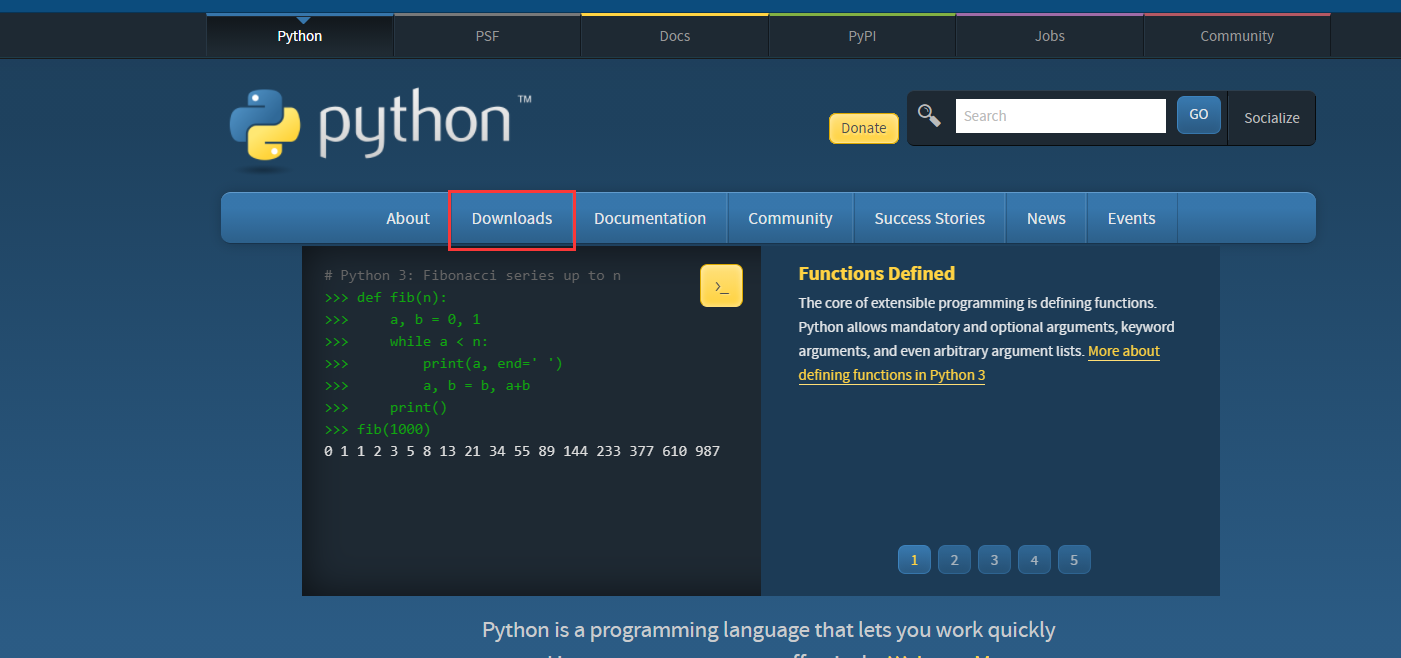Viewport: 1401px width, 658px height.
Task: Click the Functions Defined heading
Action: coord(877,274)
